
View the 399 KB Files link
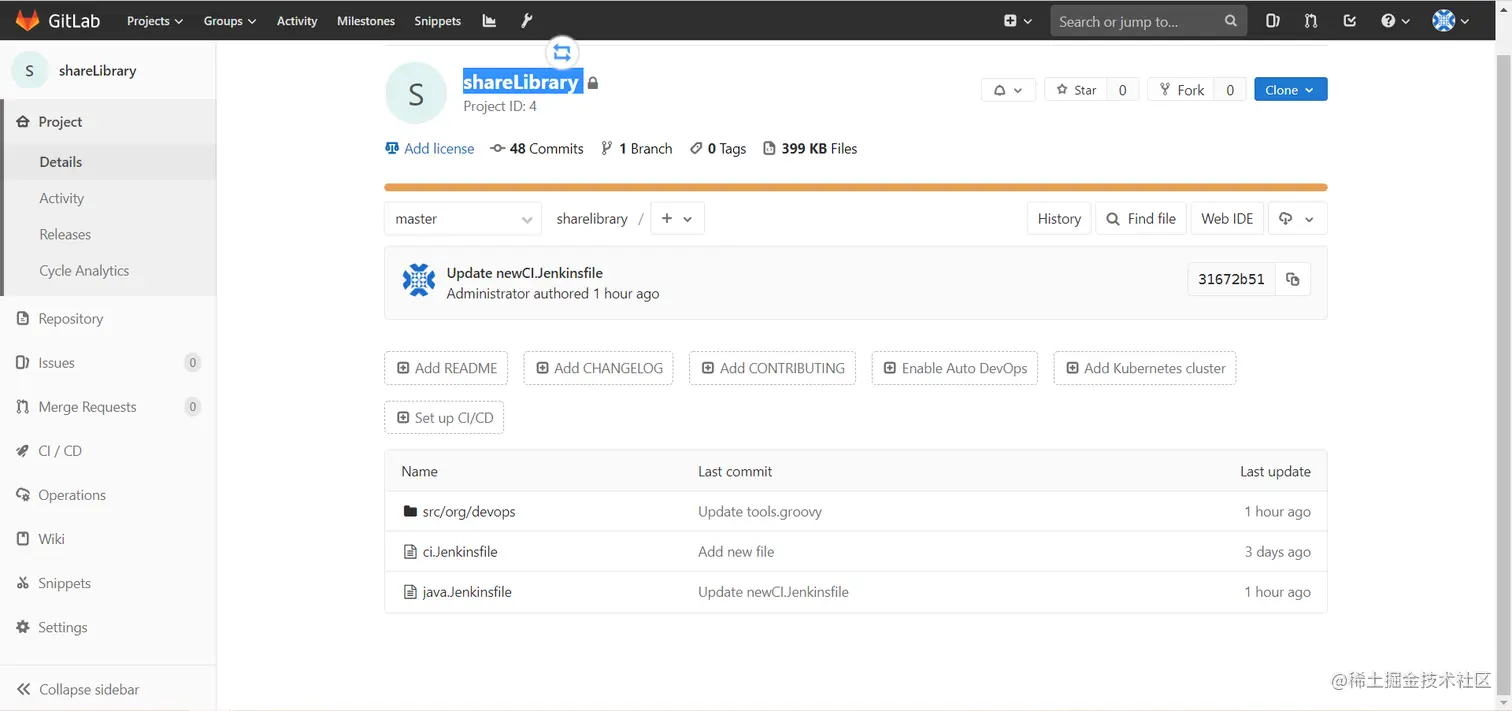tap(810, 148)
